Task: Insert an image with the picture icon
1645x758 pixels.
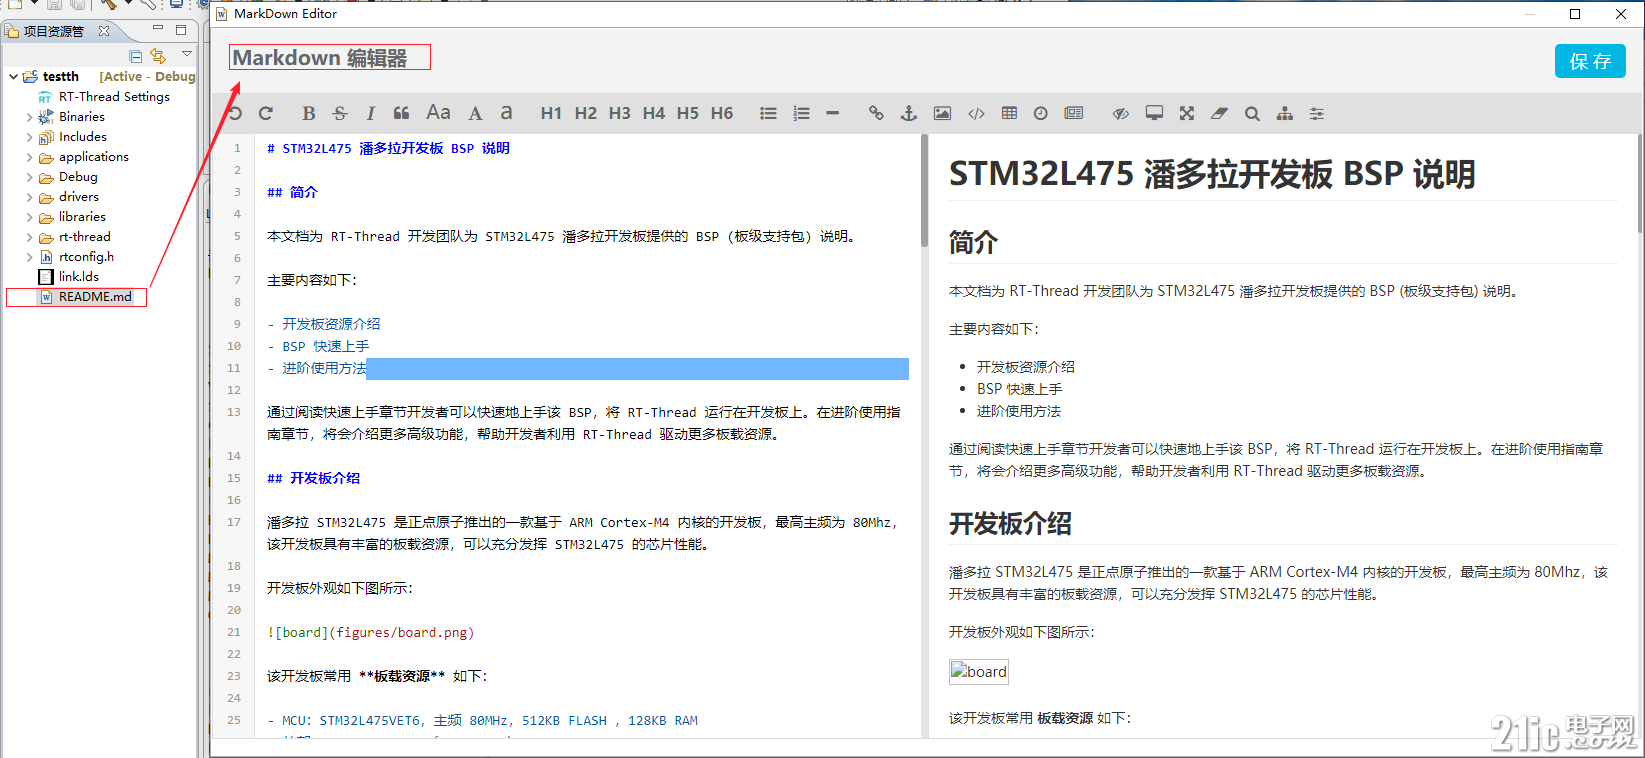Action: point(942,113)
